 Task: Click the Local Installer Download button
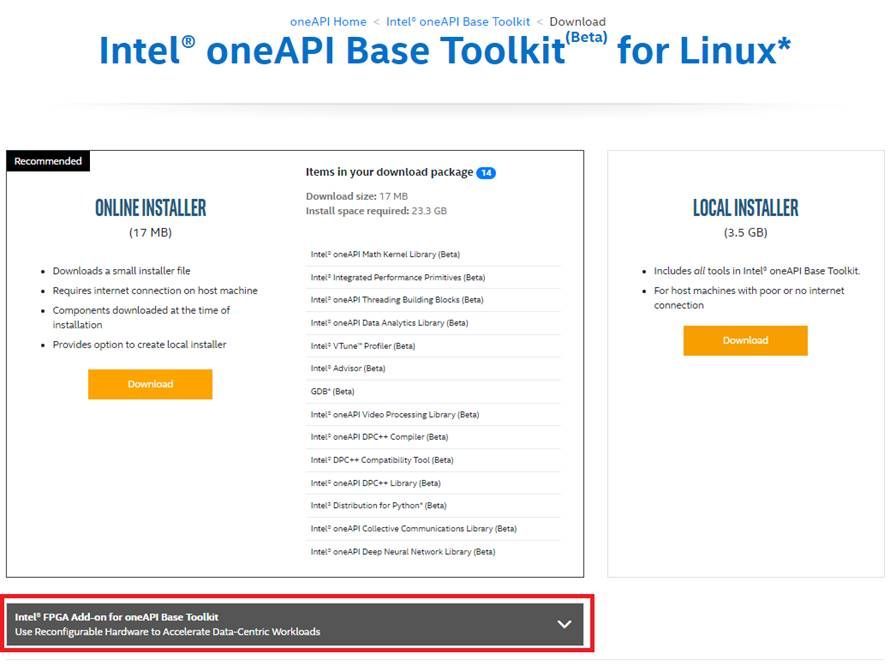(x=745, y=340)
